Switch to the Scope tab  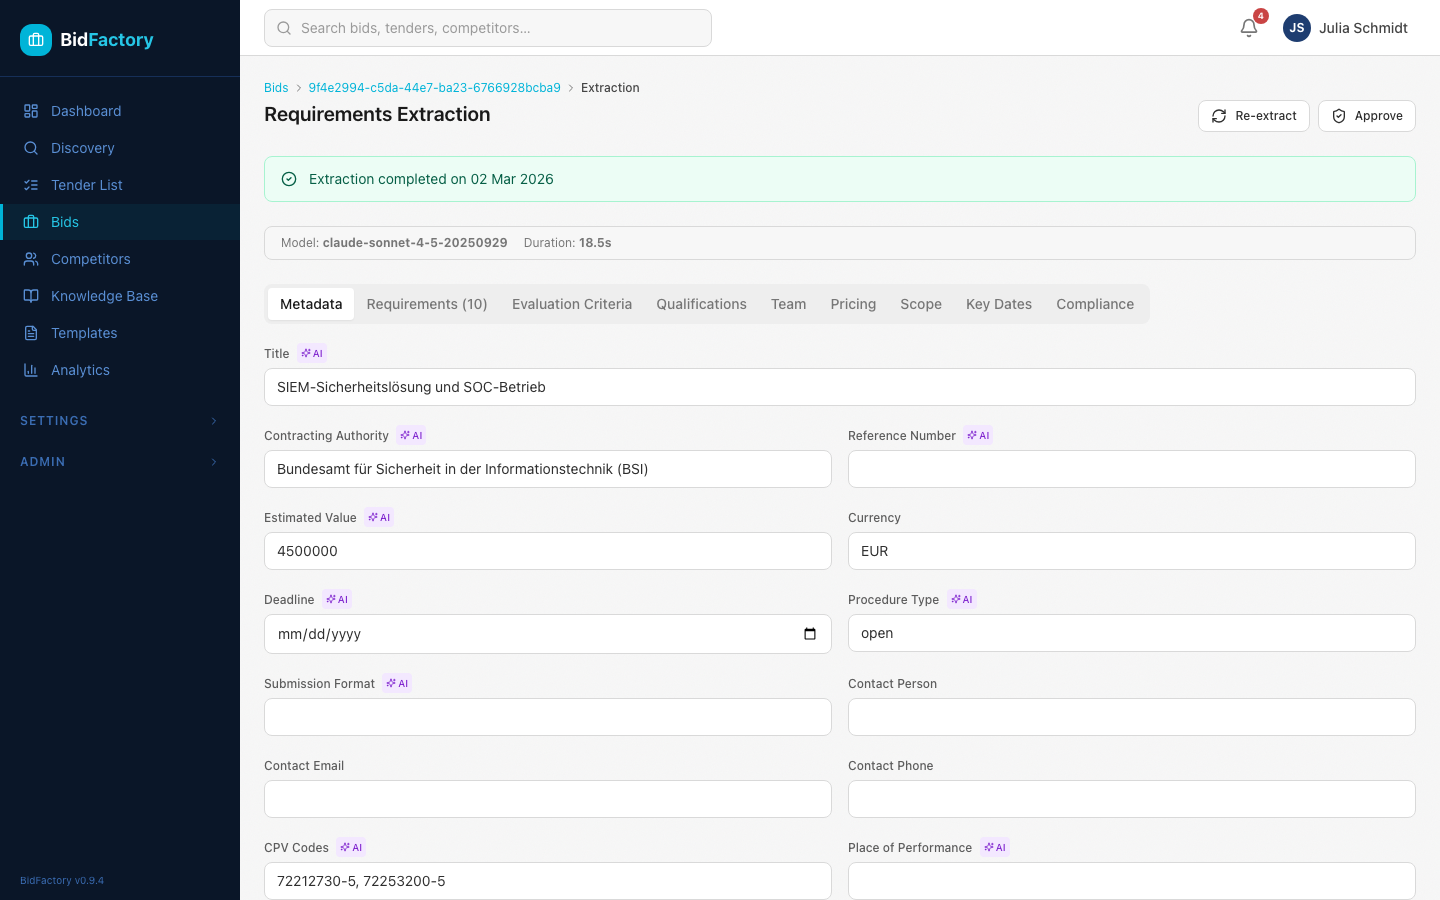click(x=921, y=304)
